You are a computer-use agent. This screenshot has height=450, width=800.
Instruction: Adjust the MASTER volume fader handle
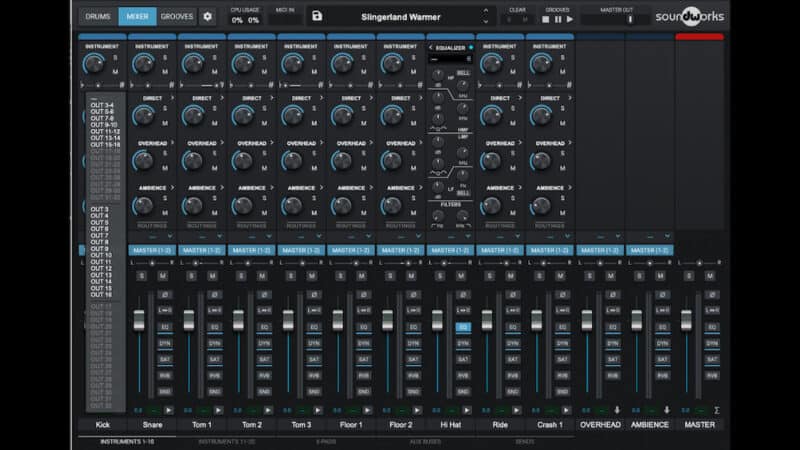(x=687, y=319)
